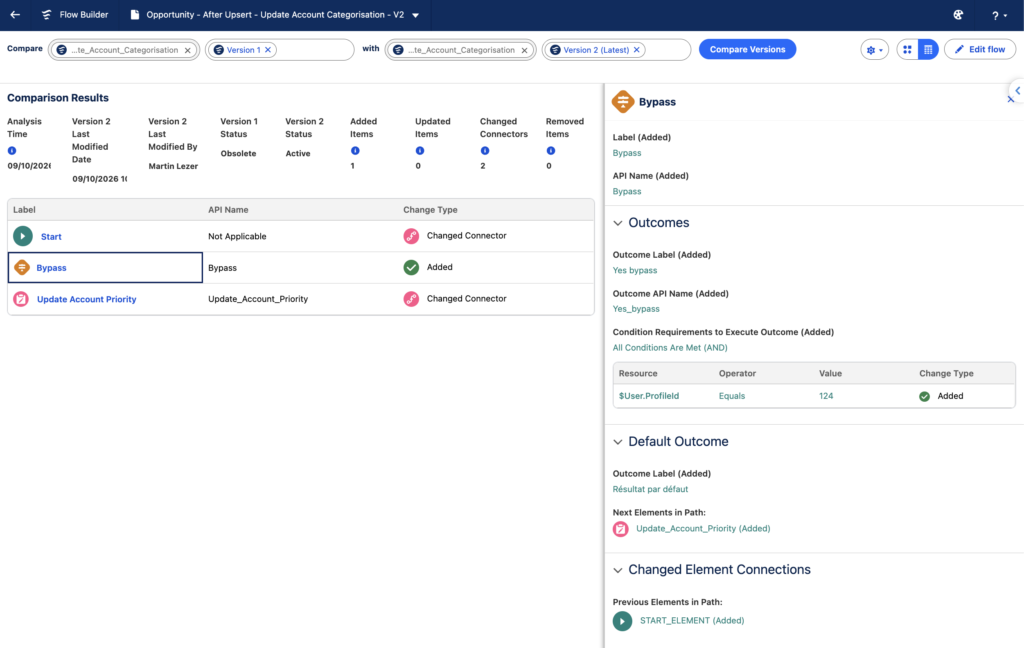Click the pencil icon on Edit flow
Image resolution: width=1024 pixels, height=648 pixels.
[x=959, y=50]
